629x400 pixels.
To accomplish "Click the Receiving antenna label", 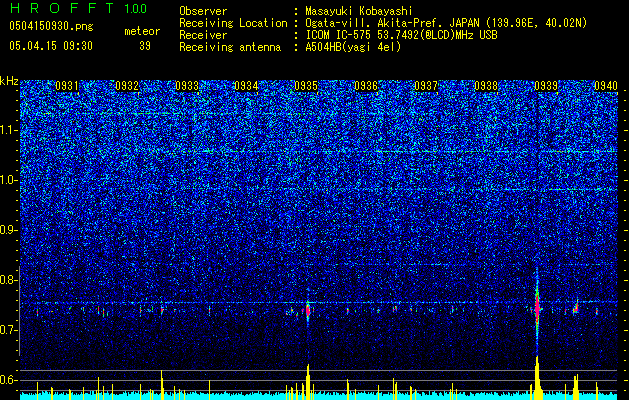I will coord(230,47).
